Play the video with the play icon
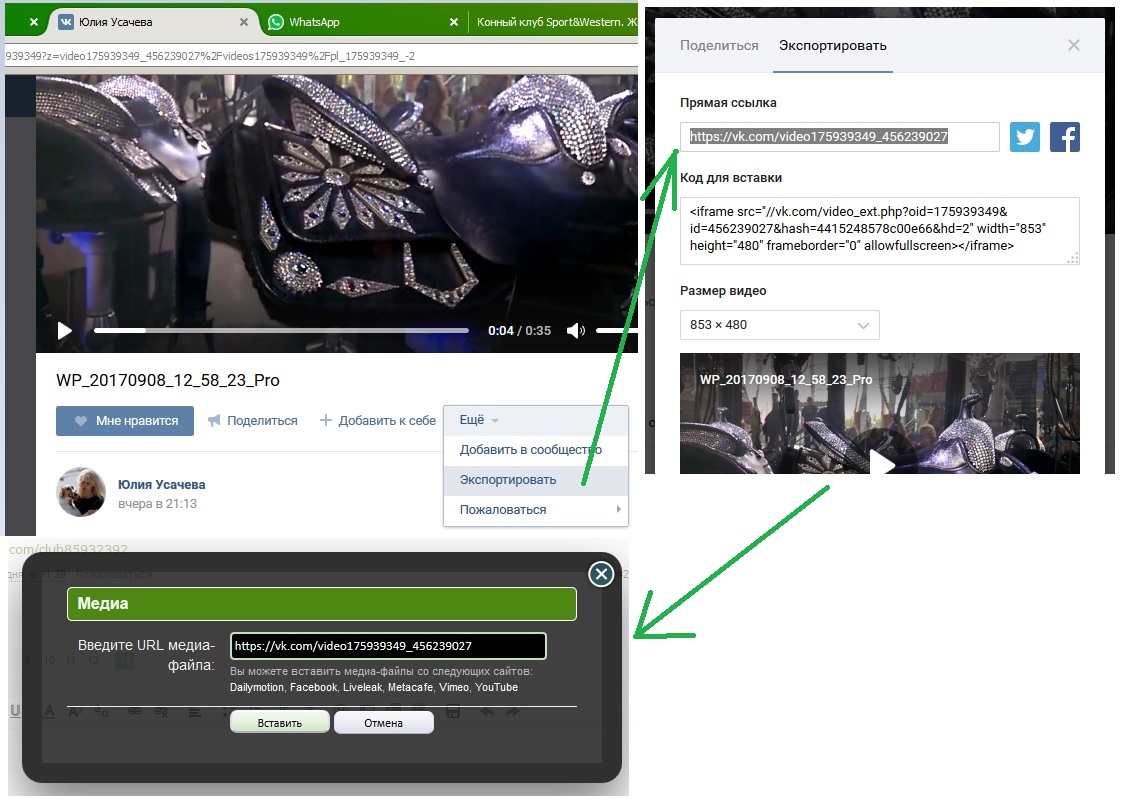Screen dimensions: 1122x802 [64, 331]
